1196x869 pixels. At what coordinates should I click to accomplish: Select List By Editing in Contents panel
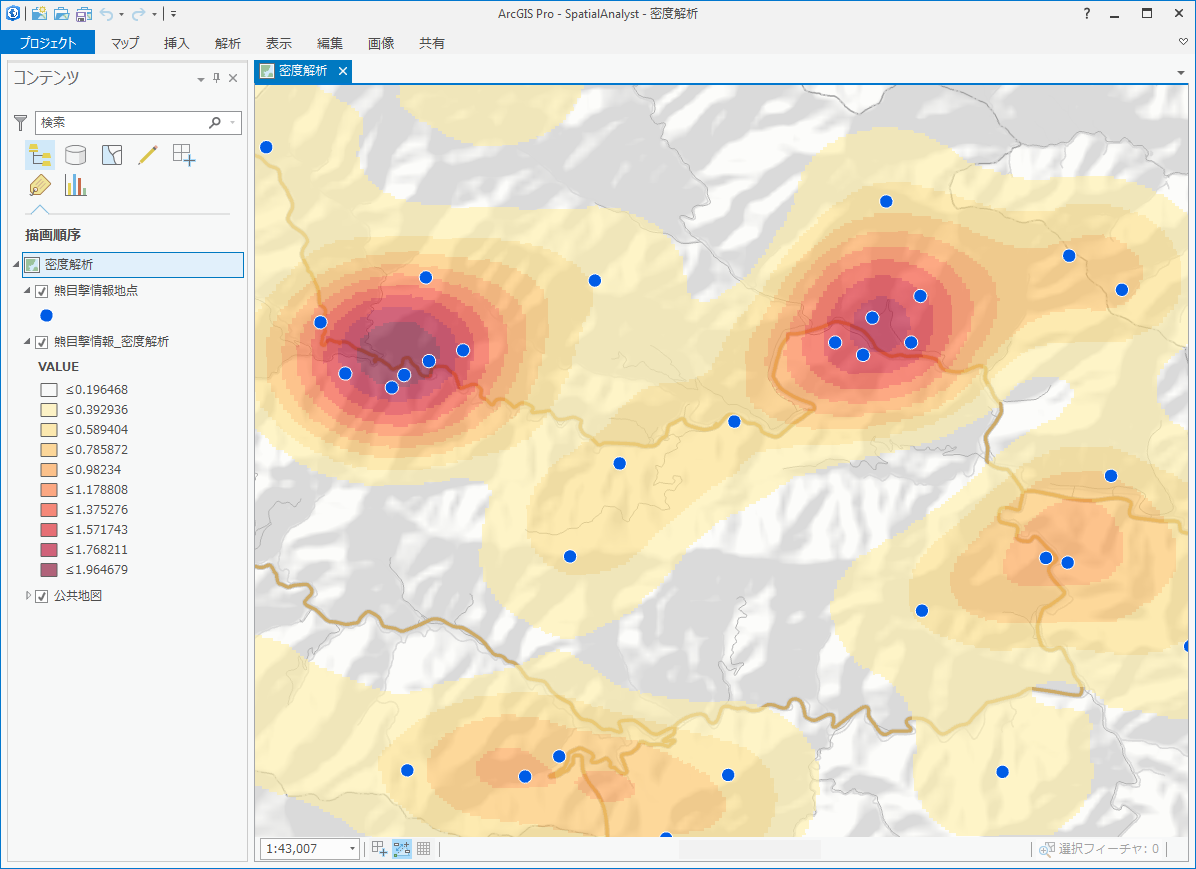pos(147,154)
